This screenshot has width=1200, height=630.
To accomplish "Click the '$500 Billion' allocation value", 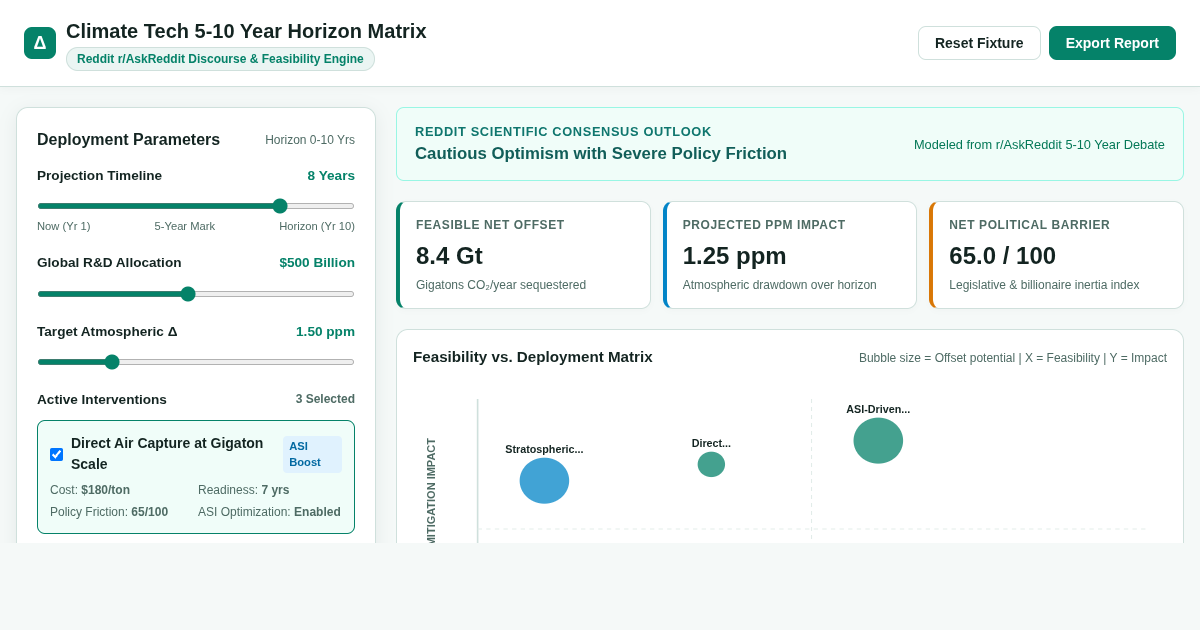I will (x=317, y=263).
